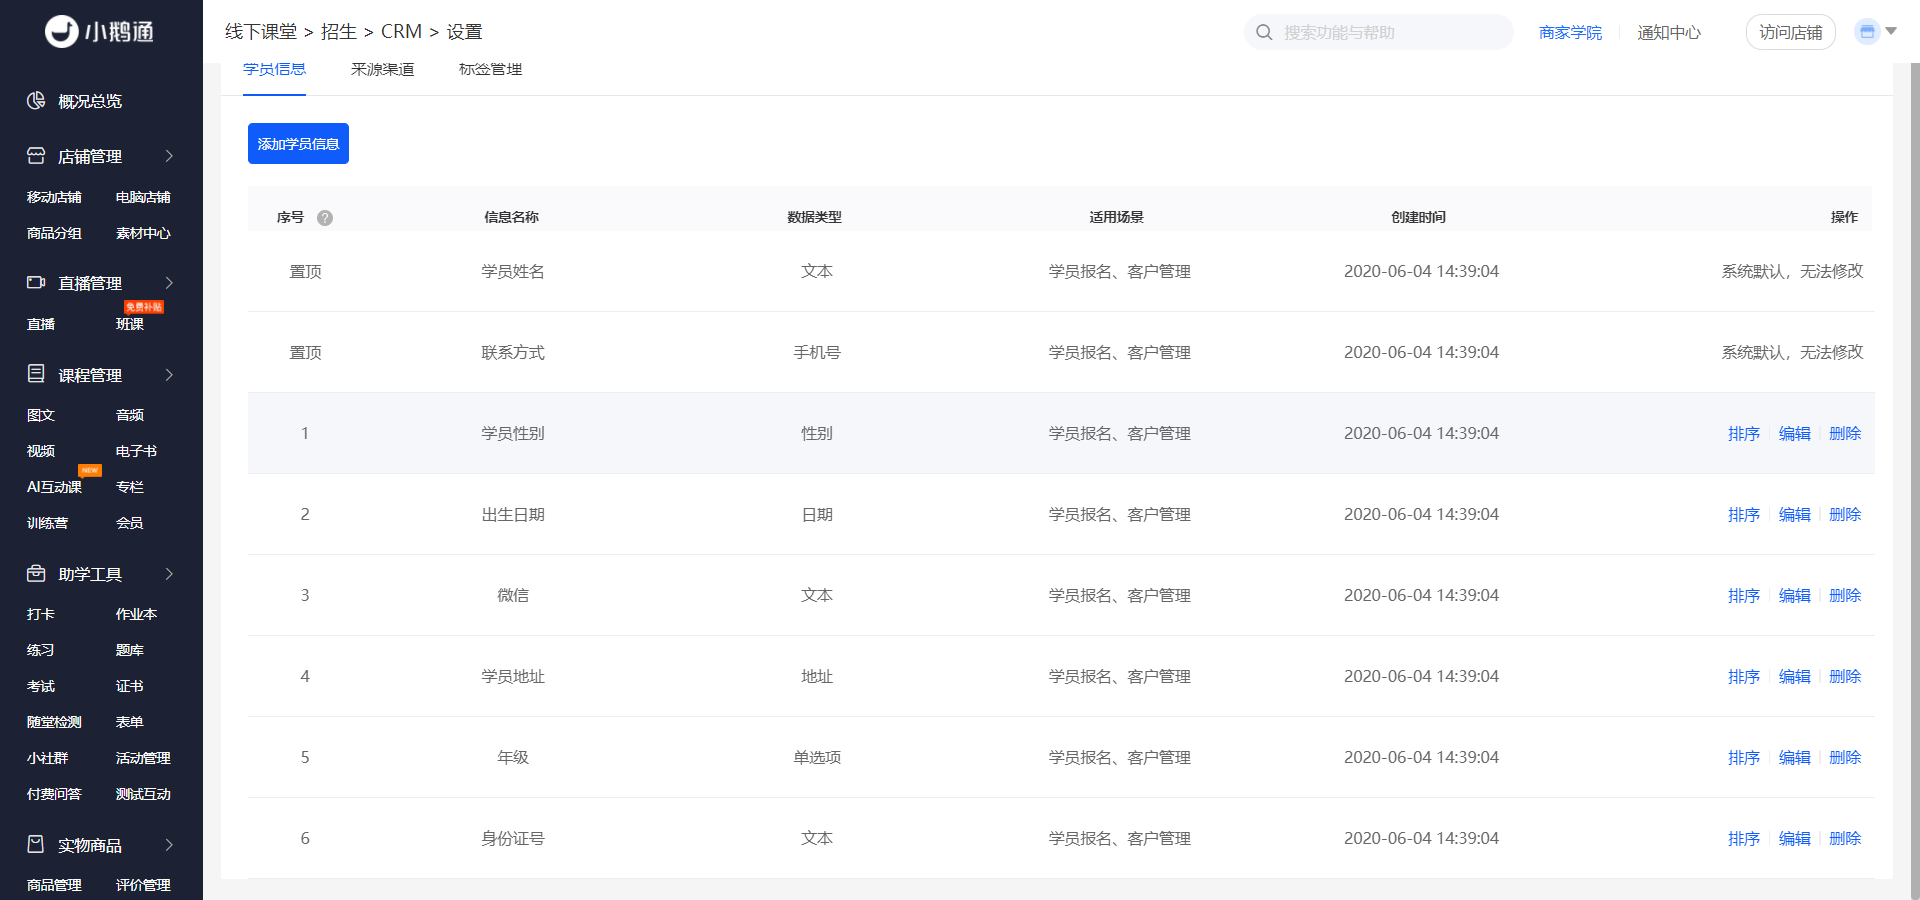Click the 访问店铺 button
1920x900 pixels.
(1790, 32)
